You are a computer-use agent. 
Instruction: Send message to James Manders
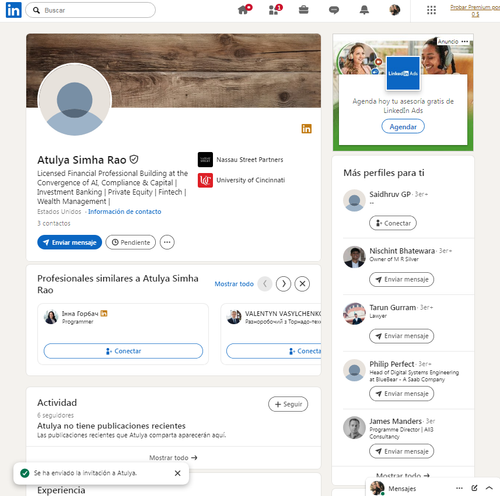coord(401,451)
